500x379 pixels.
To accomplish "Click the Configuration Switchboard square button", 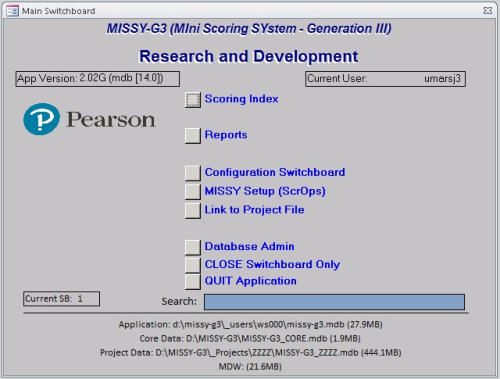I will (193, 173).
